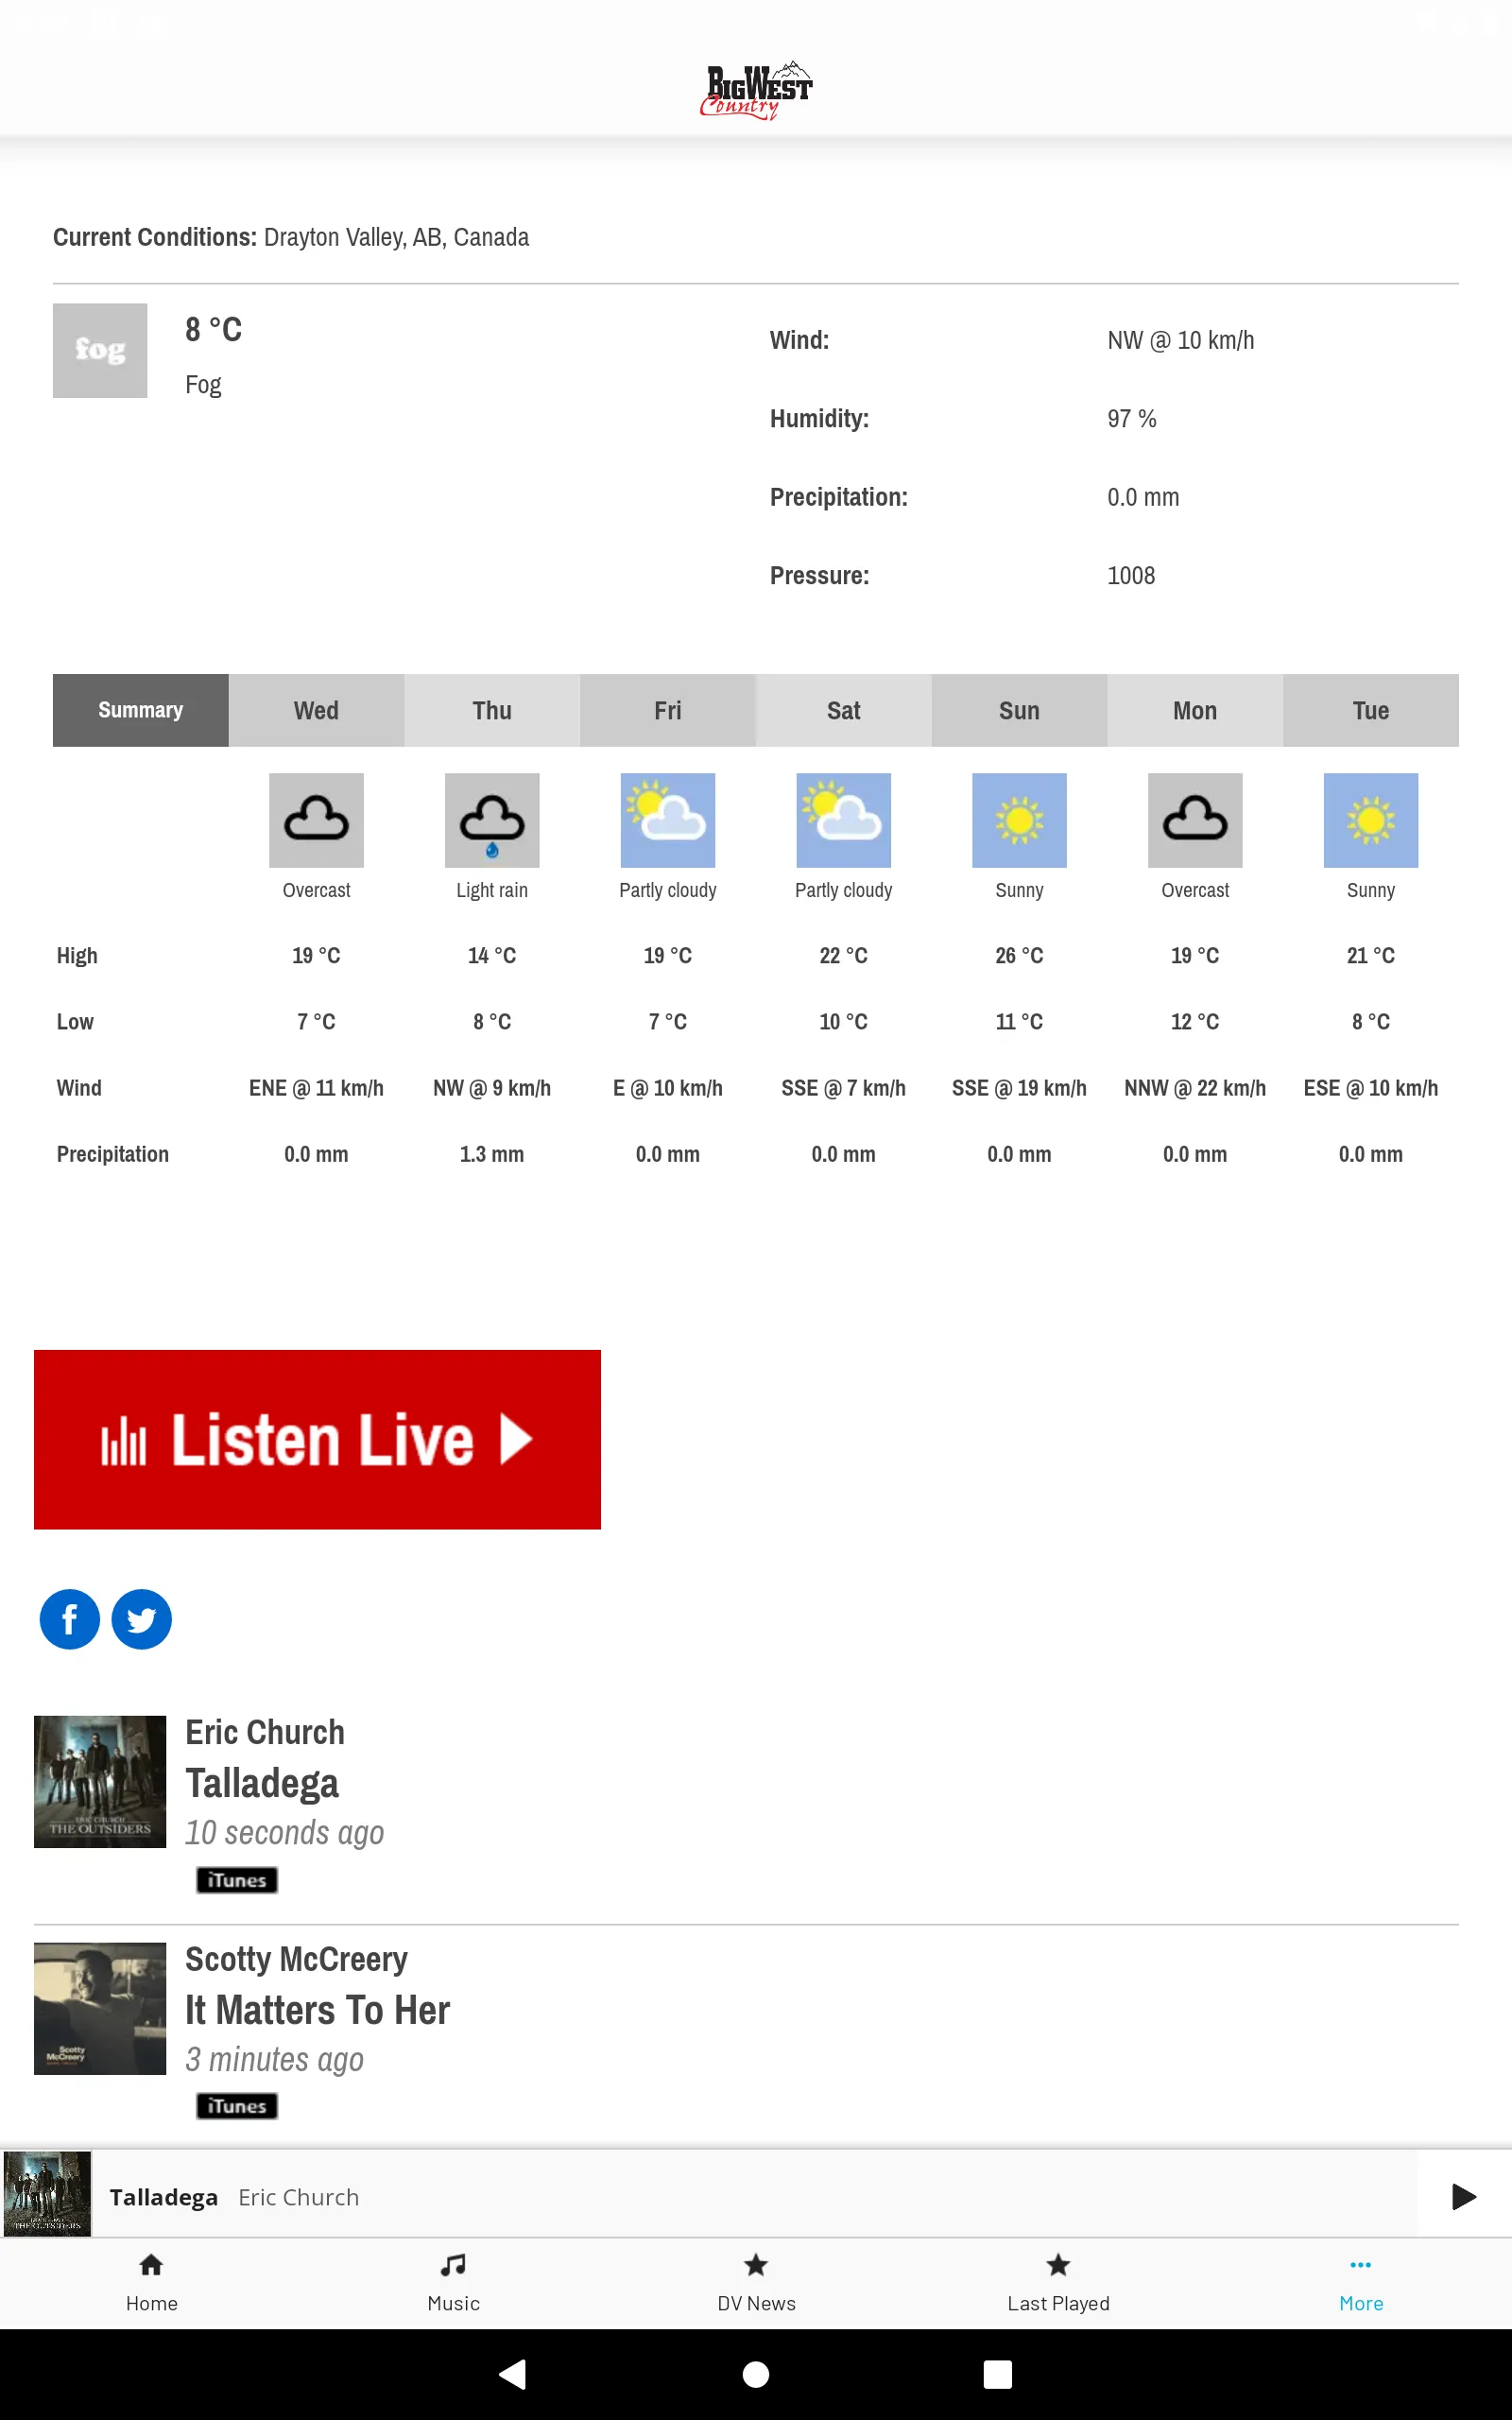The image size is (1512, 2420).
Task: Click the pressure value 1008
Action: coord(1131,575)
